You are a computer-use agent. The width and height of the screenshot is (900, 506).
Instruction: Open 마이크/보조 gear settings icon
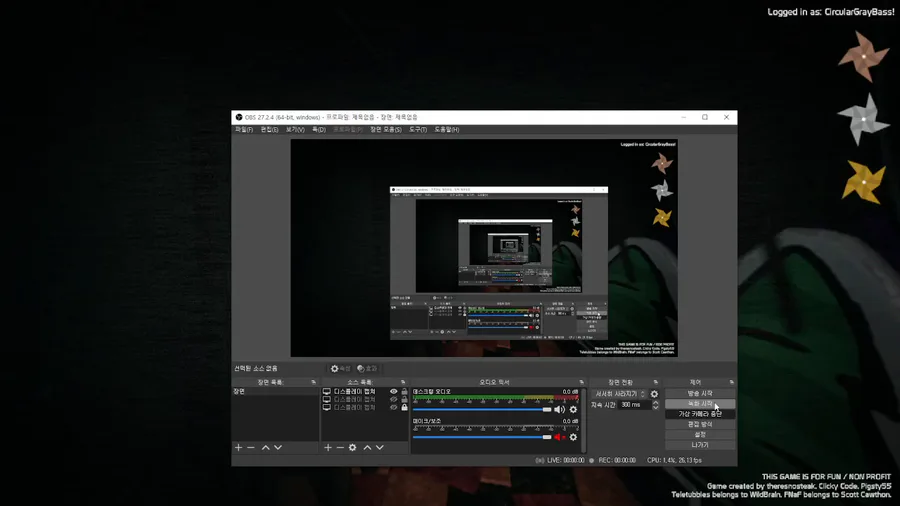573,437
